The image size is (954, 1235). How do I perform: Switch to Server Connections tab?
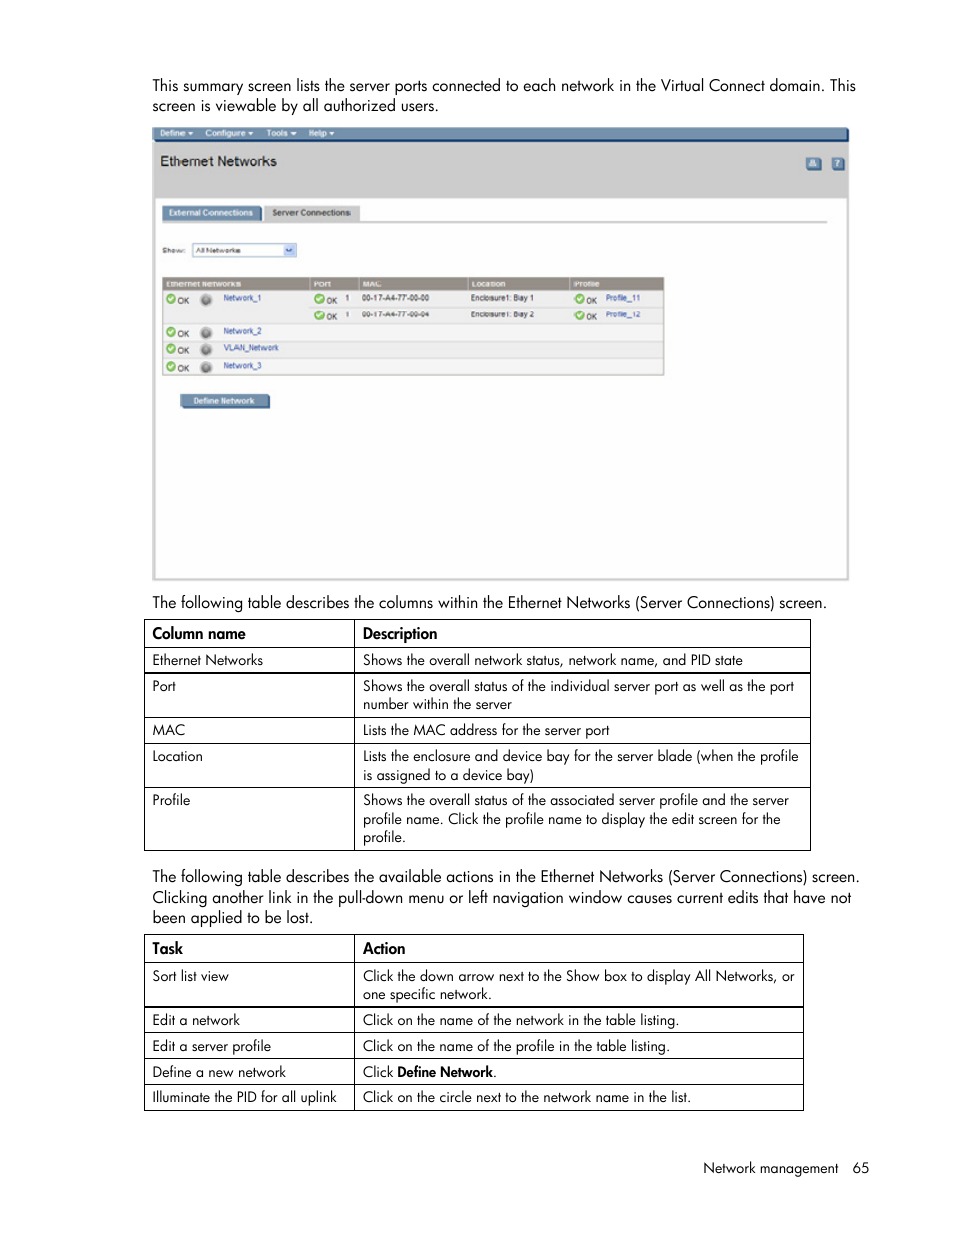click(x=311, y=213)
